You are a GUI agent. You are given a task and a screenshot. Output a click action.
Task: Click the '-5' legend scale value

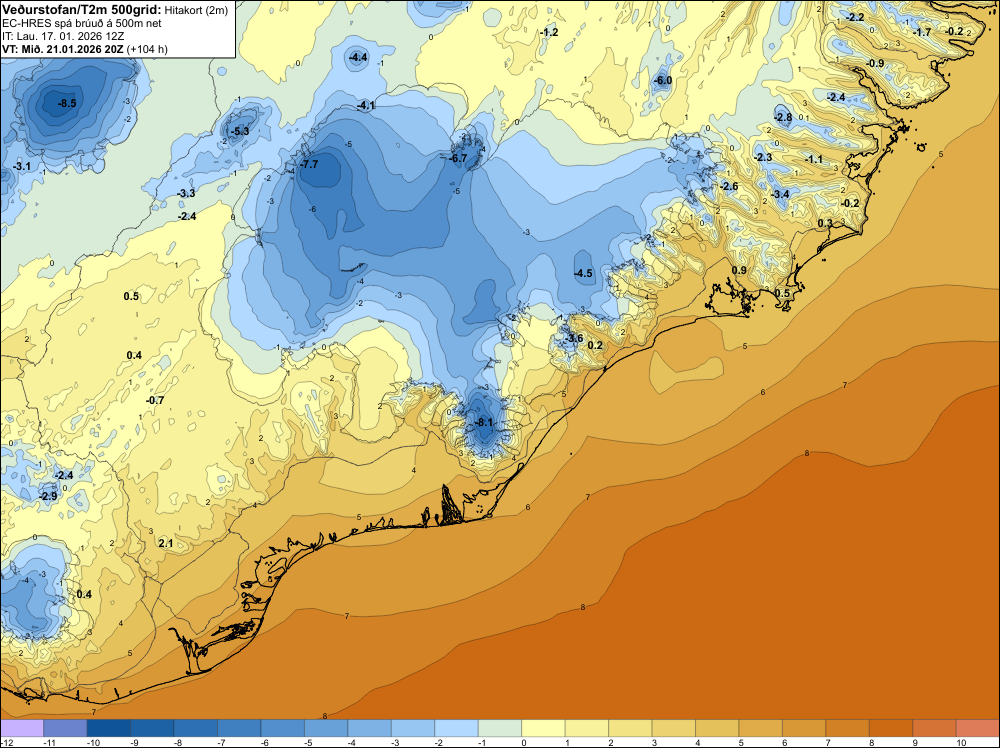[306, 742]
